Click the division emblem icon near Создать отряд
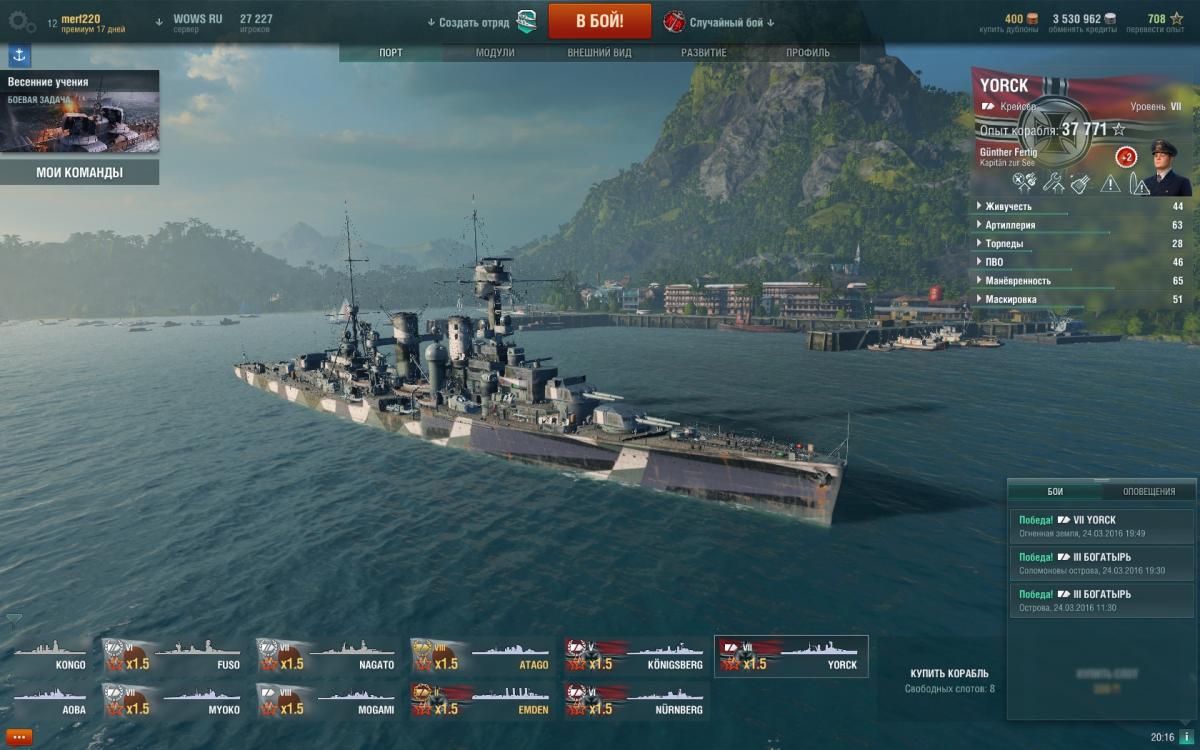 click(526, 21)
